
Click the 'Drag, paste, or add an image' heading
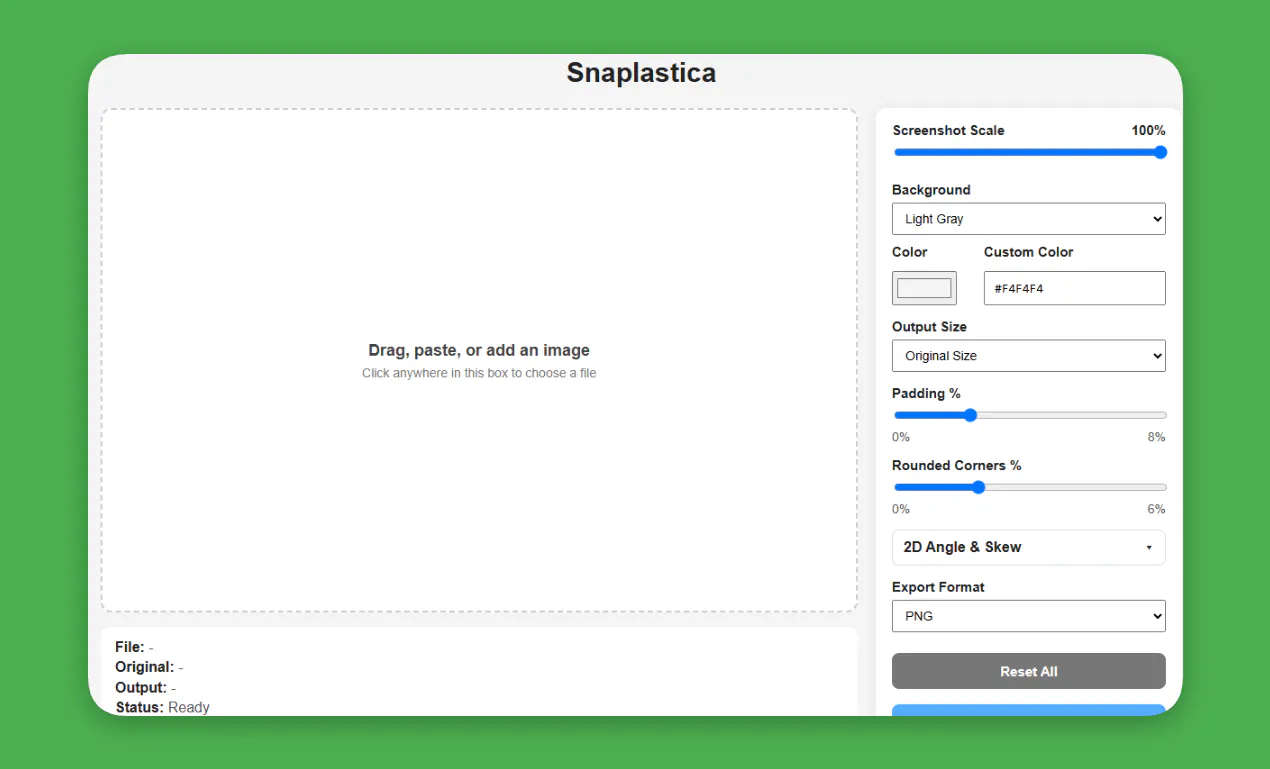point(479,350)
